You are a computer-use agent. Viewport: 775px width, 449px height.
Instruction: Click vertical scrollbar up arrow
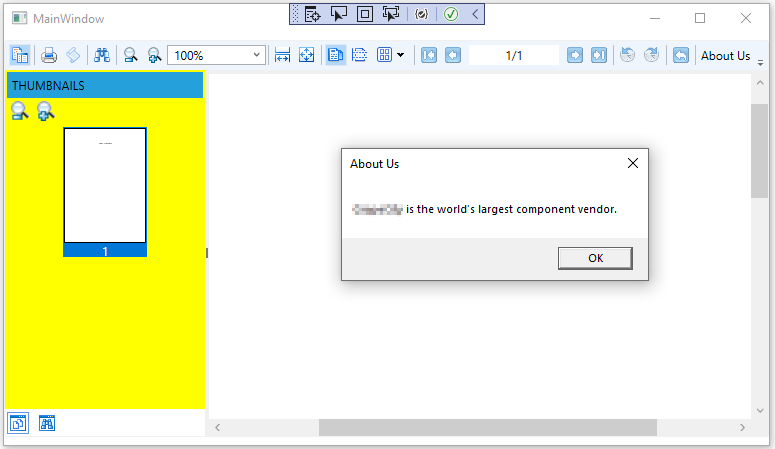click(760, 83)
